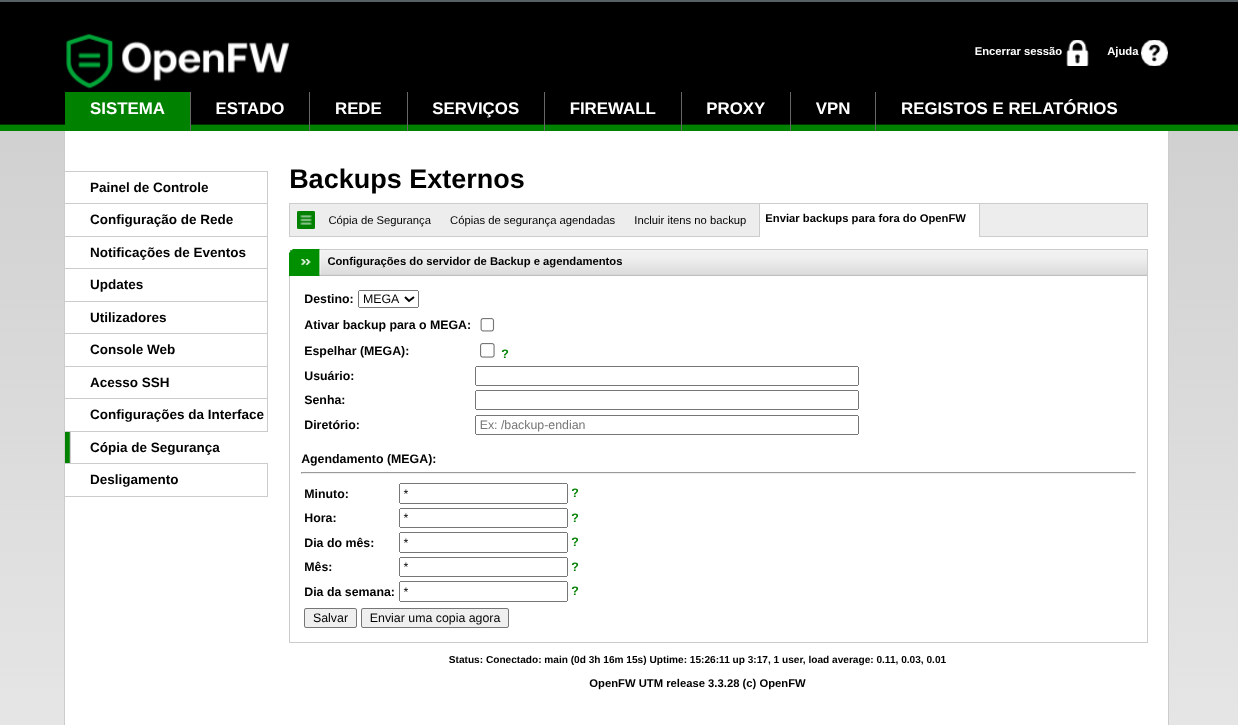The image size is (1238, 725).
Task: Click the padlock icon to end session
Action: [x=1077, y=53]
